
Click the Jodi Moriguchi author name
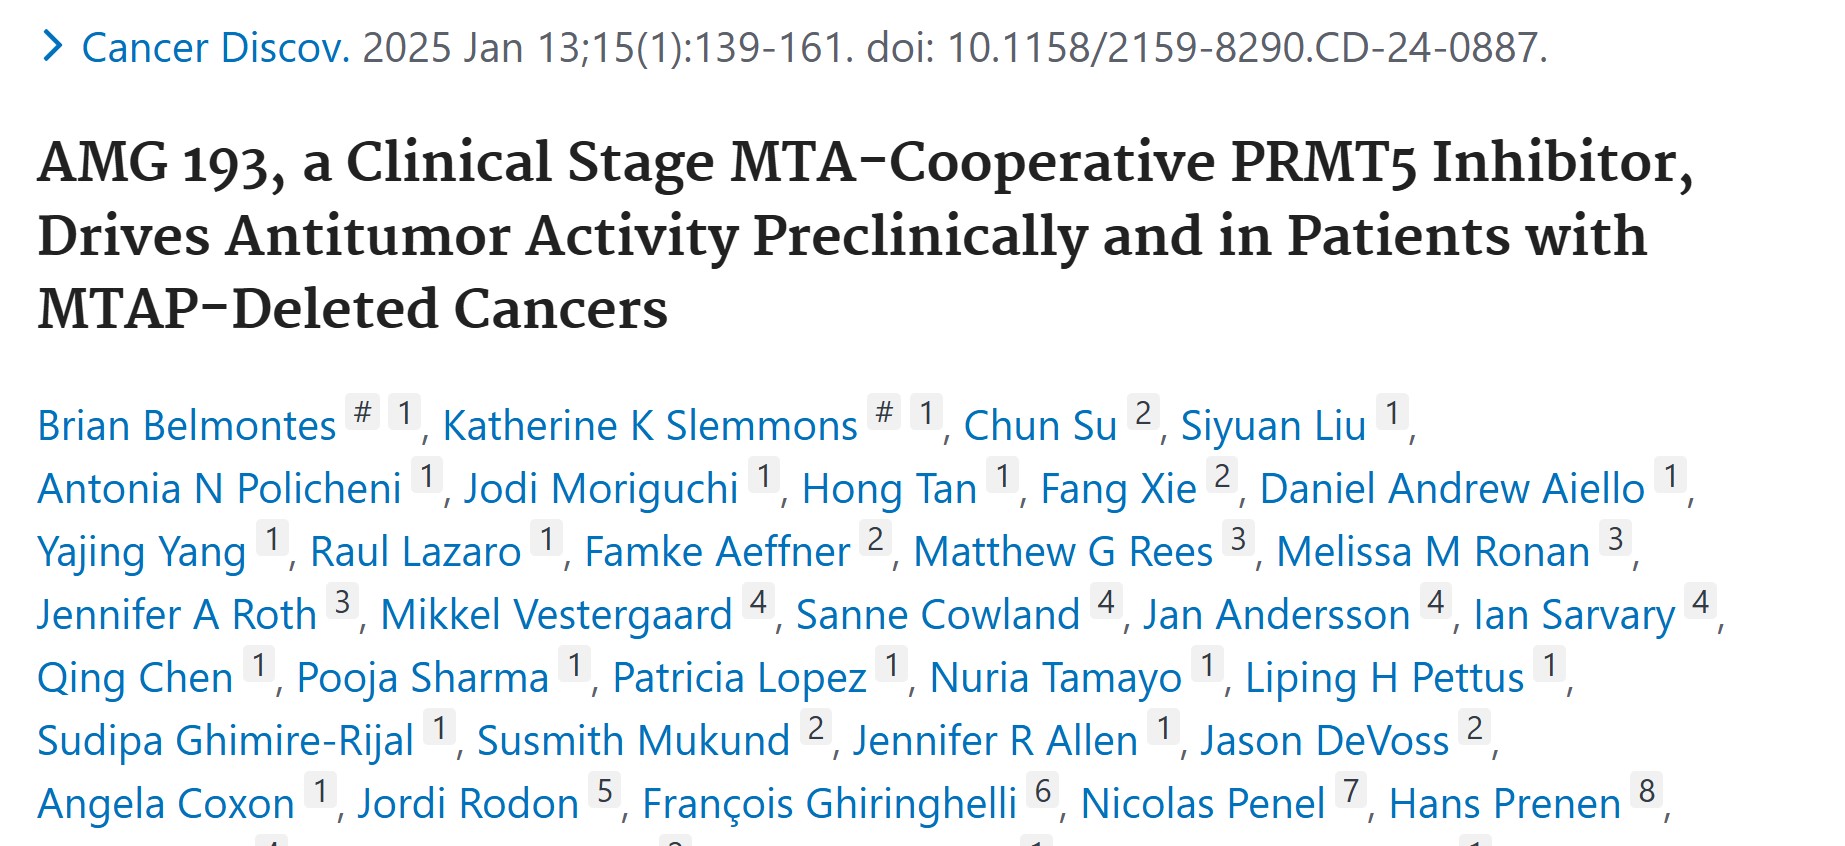pyautogui.click(x=601, y=489)
